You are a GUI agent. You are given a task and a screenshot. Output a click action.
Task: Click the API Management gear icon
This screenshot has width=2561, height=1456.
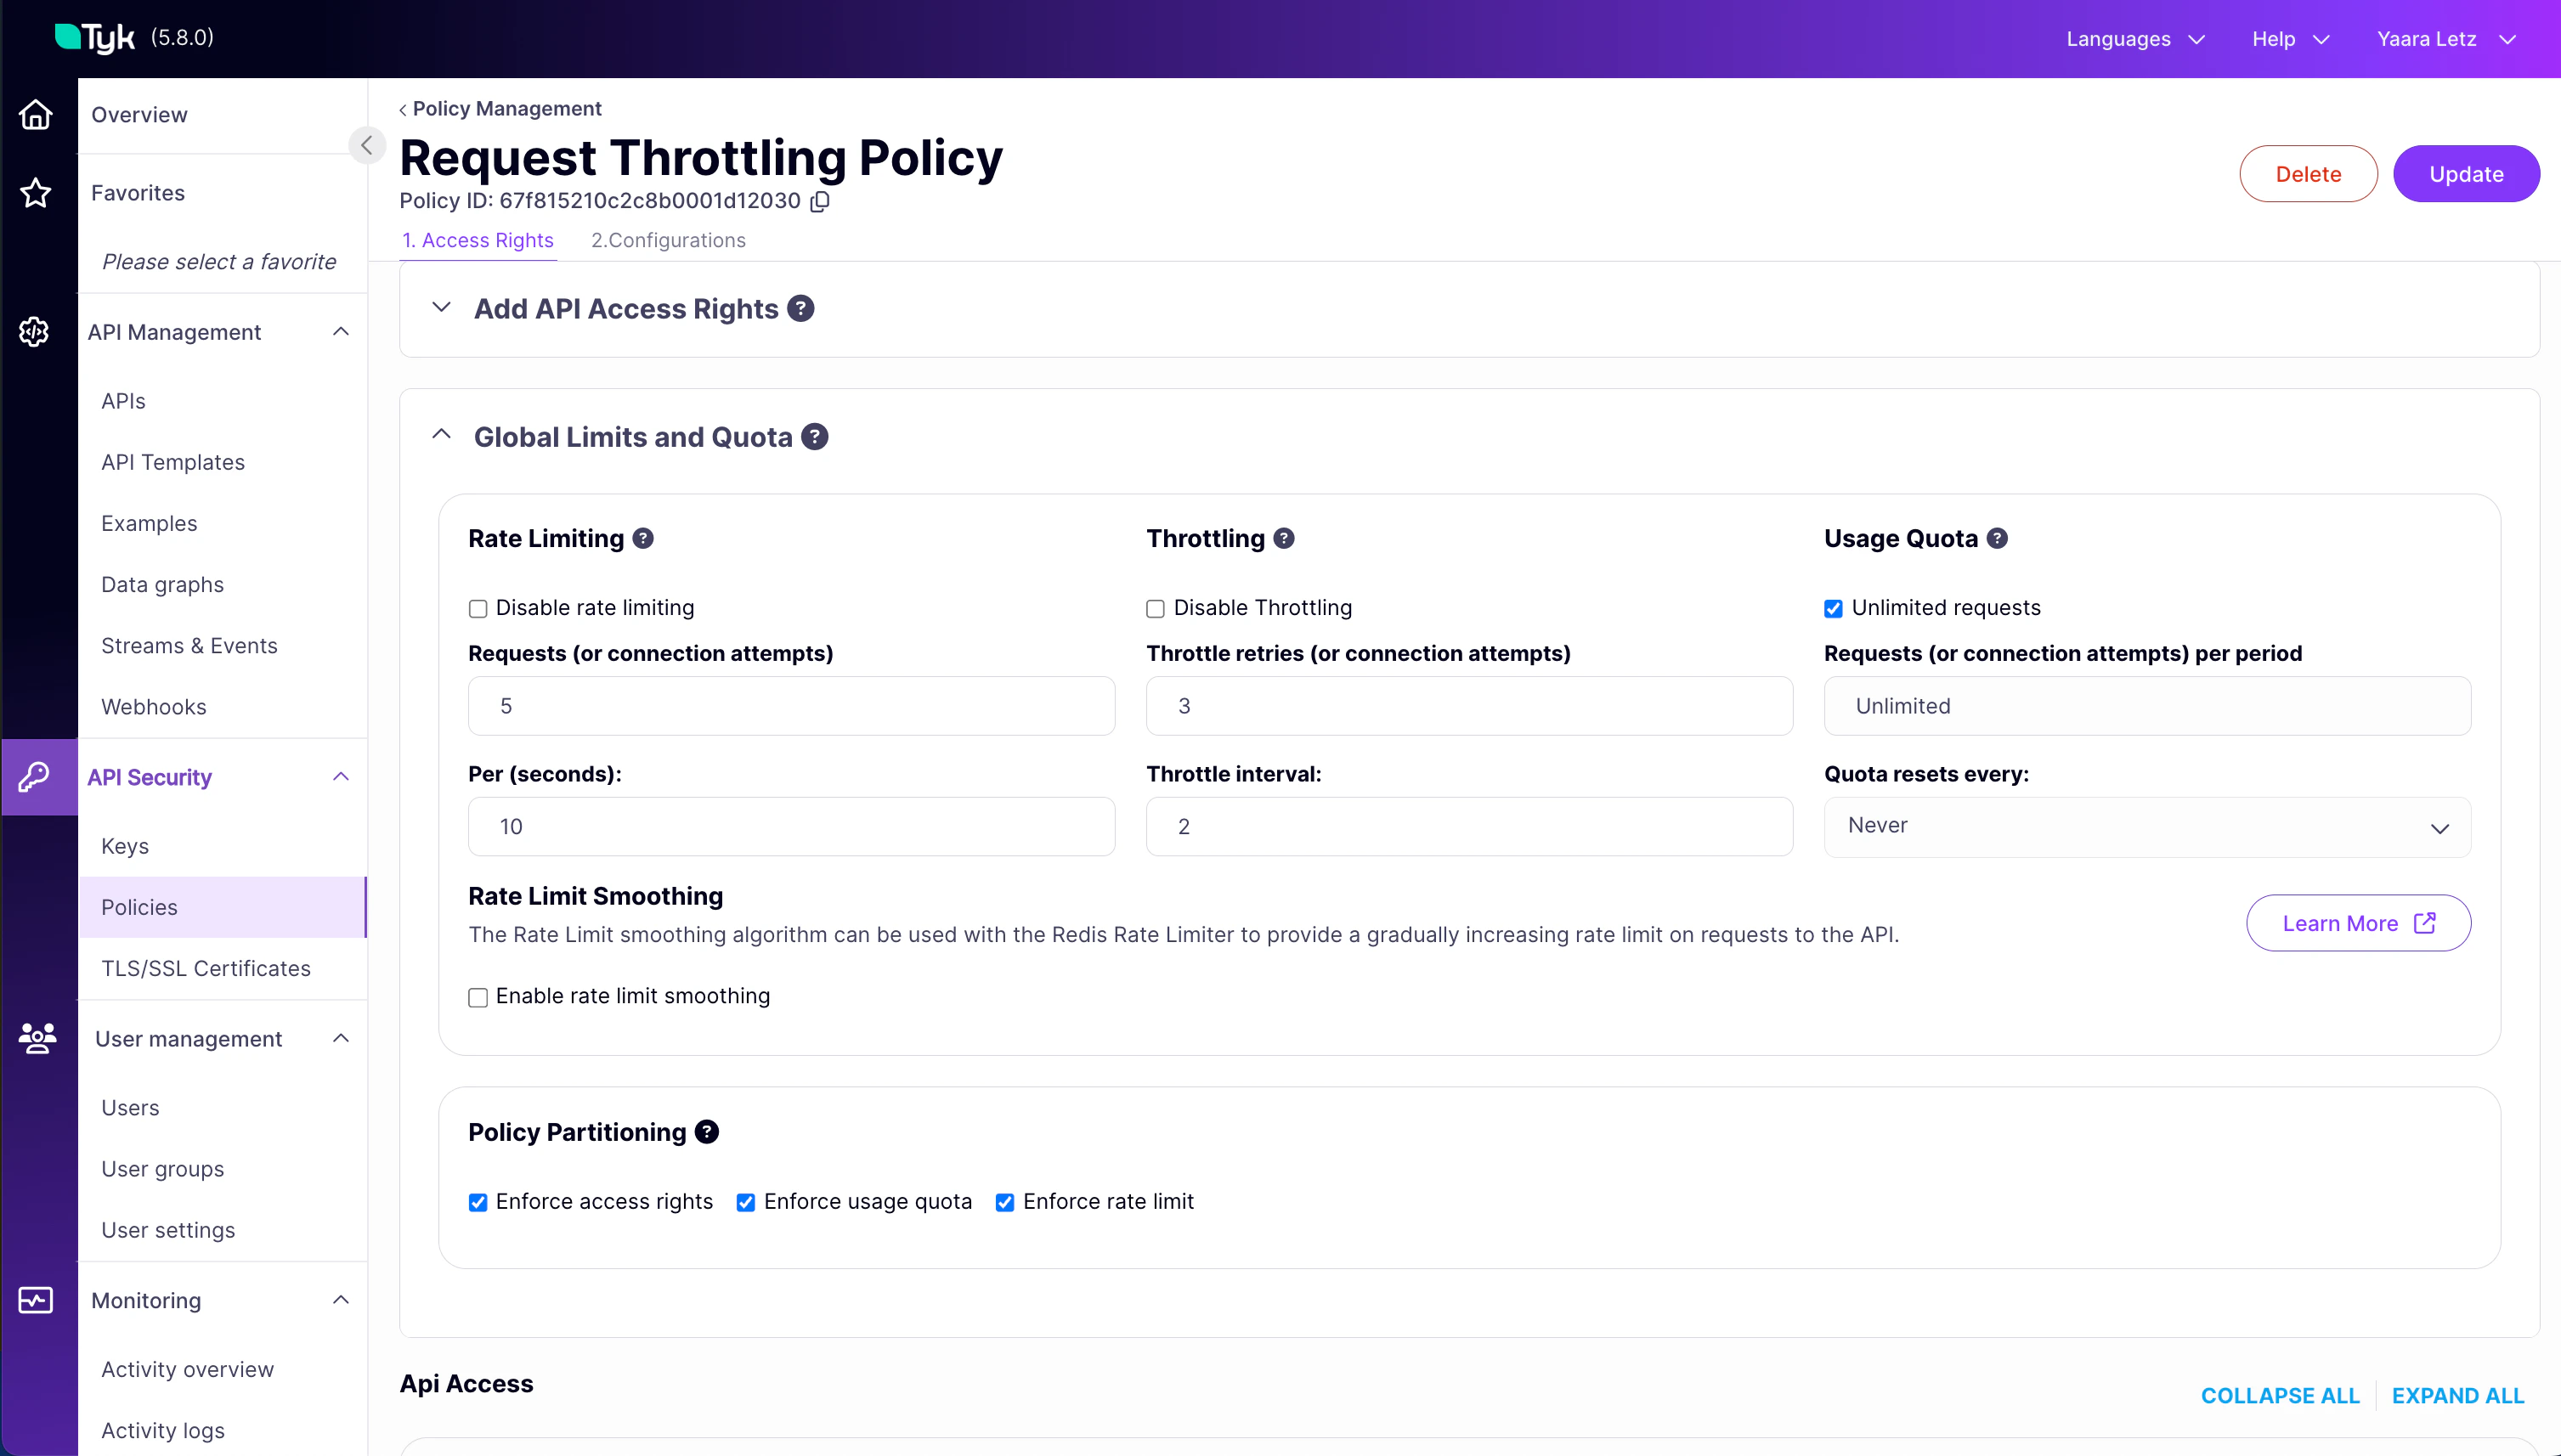pos(33,331)
